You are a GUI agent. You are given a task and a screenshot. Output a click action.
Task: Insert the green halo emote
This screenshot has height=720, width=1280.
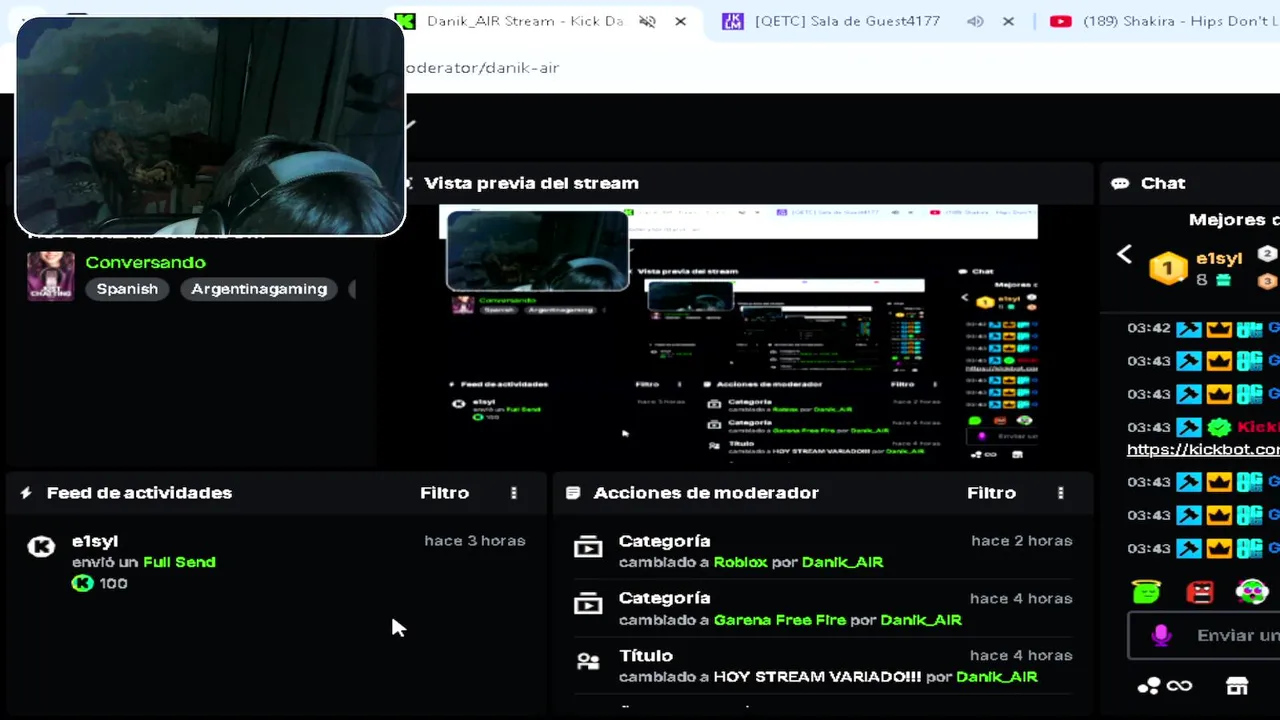[x=1147, y=591]
